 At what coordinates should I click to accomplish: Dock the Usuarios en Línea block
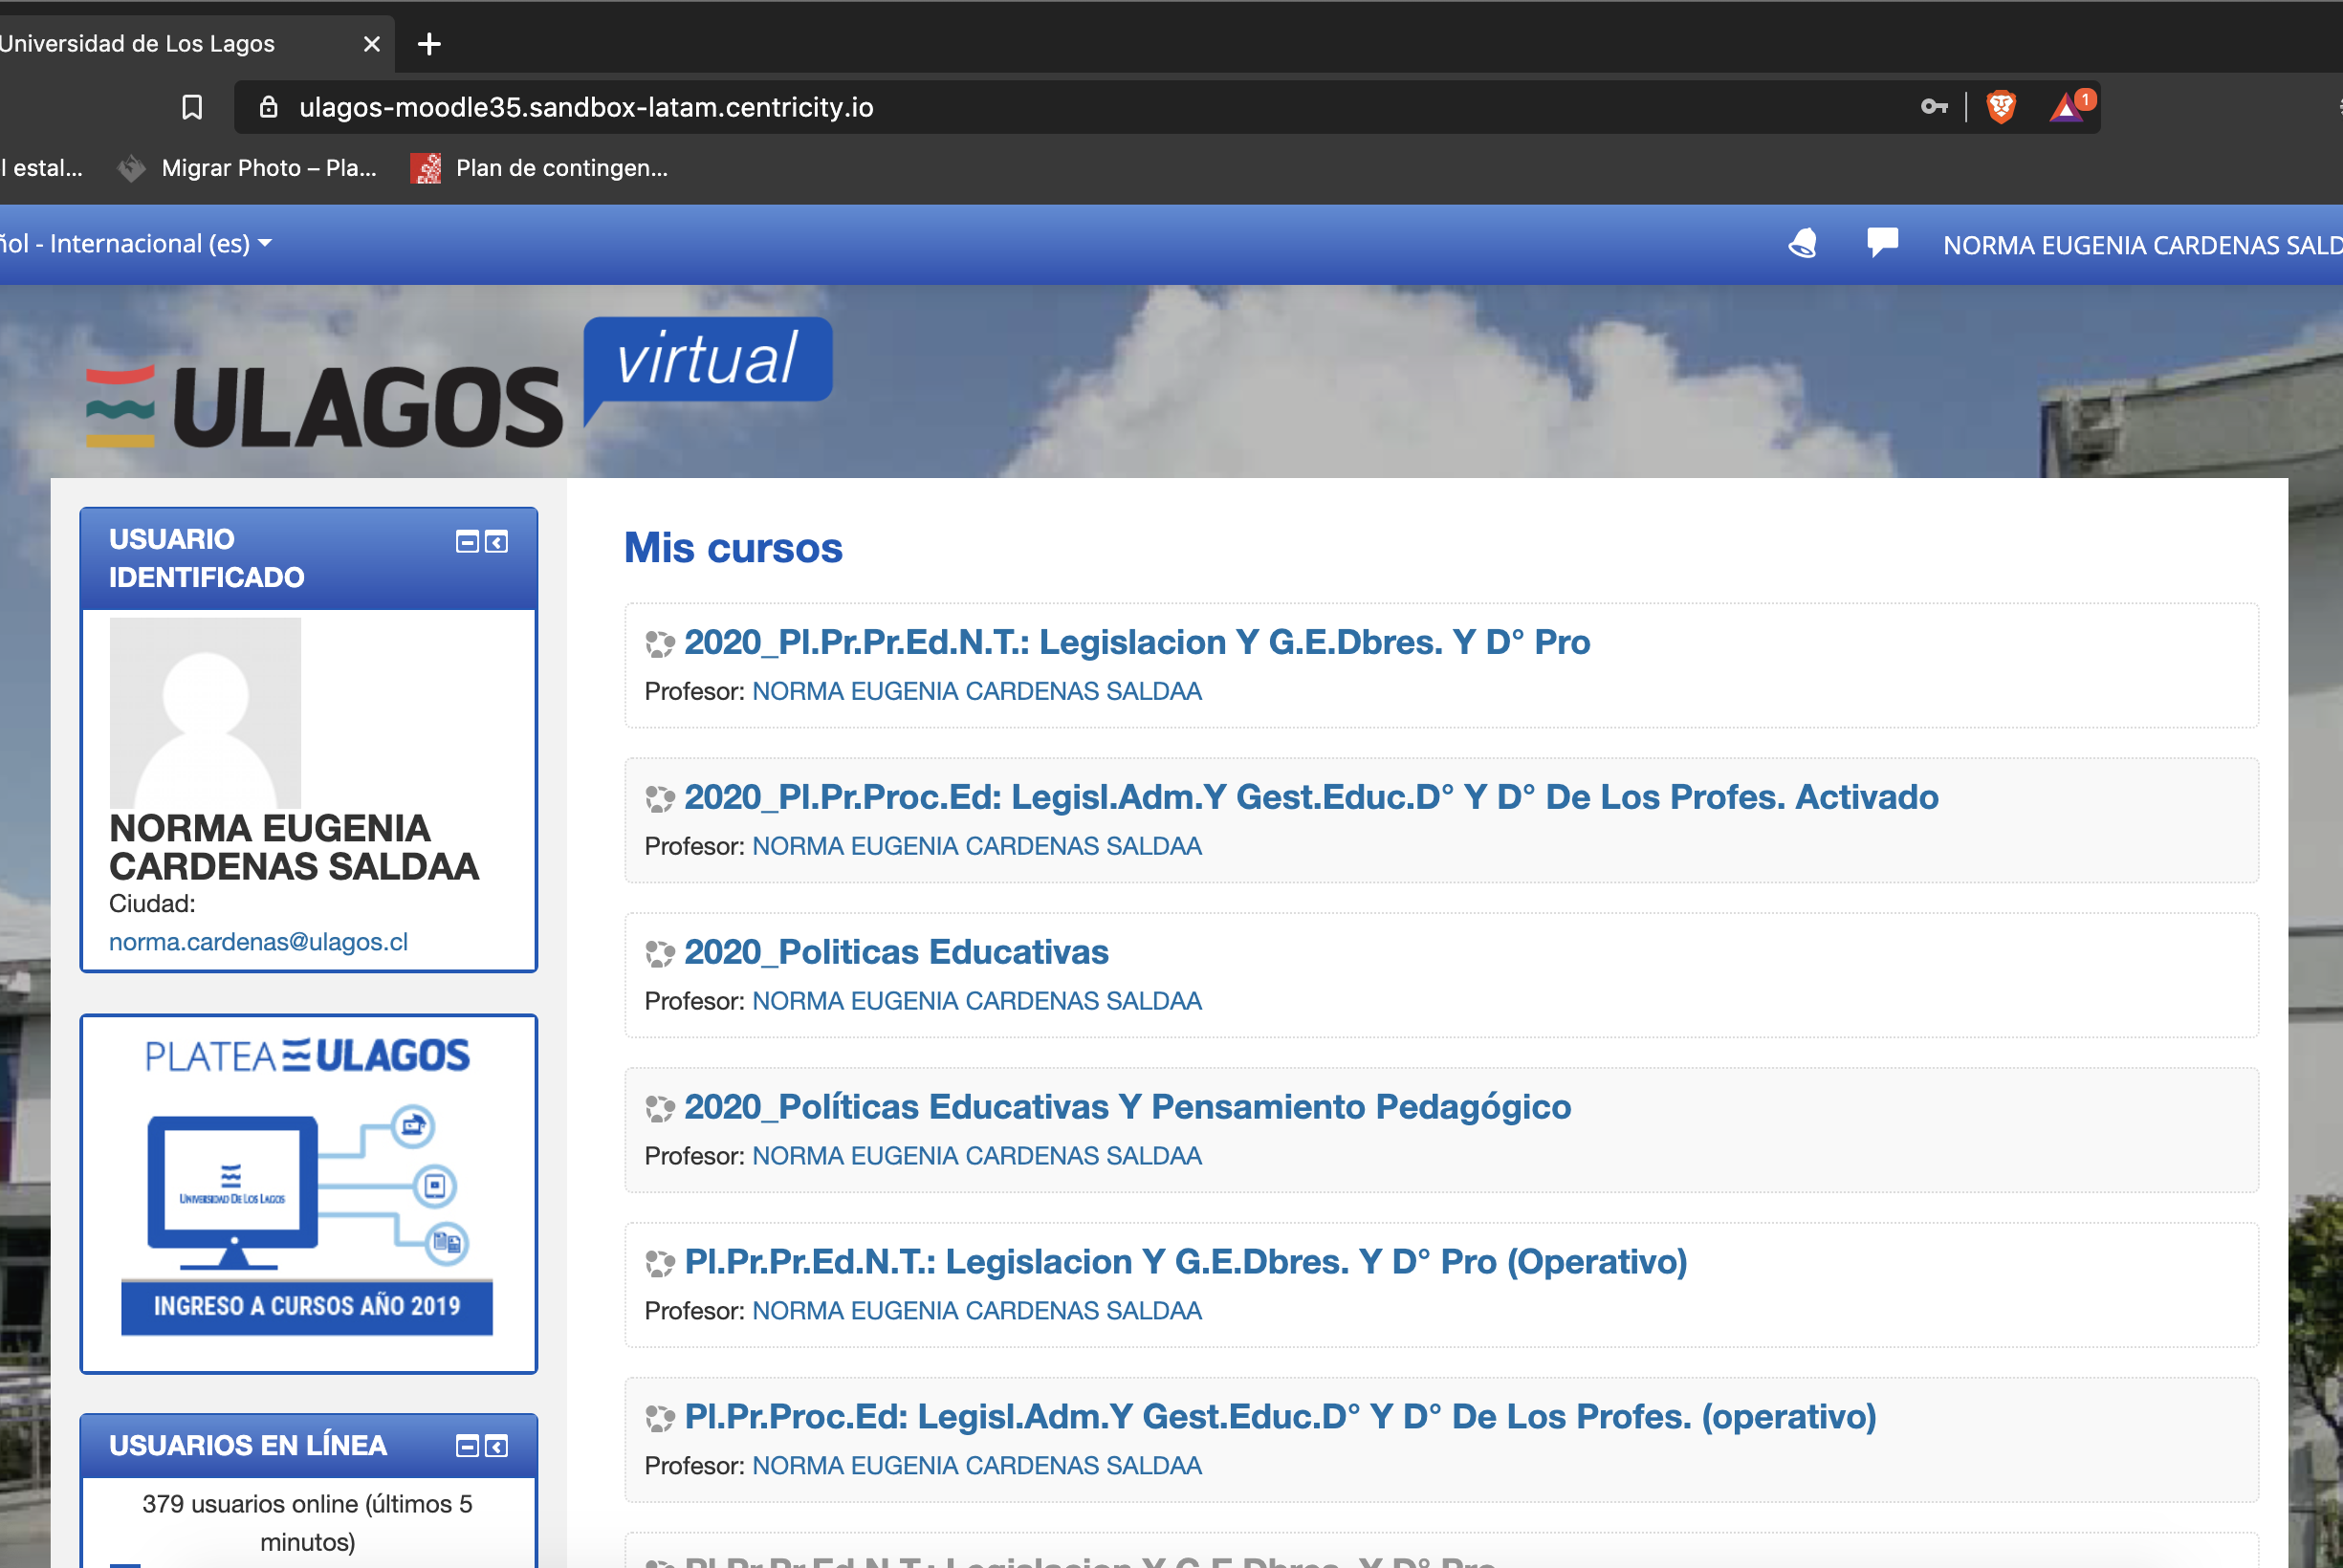coord(496,1446)
